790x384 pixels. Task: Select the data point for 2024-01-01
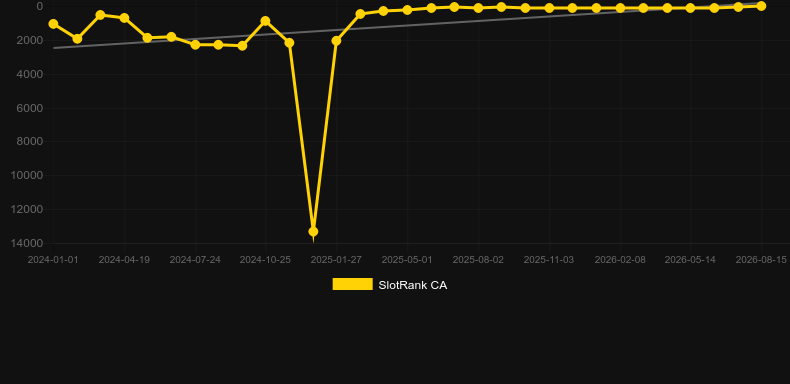(x=53, y=24)
